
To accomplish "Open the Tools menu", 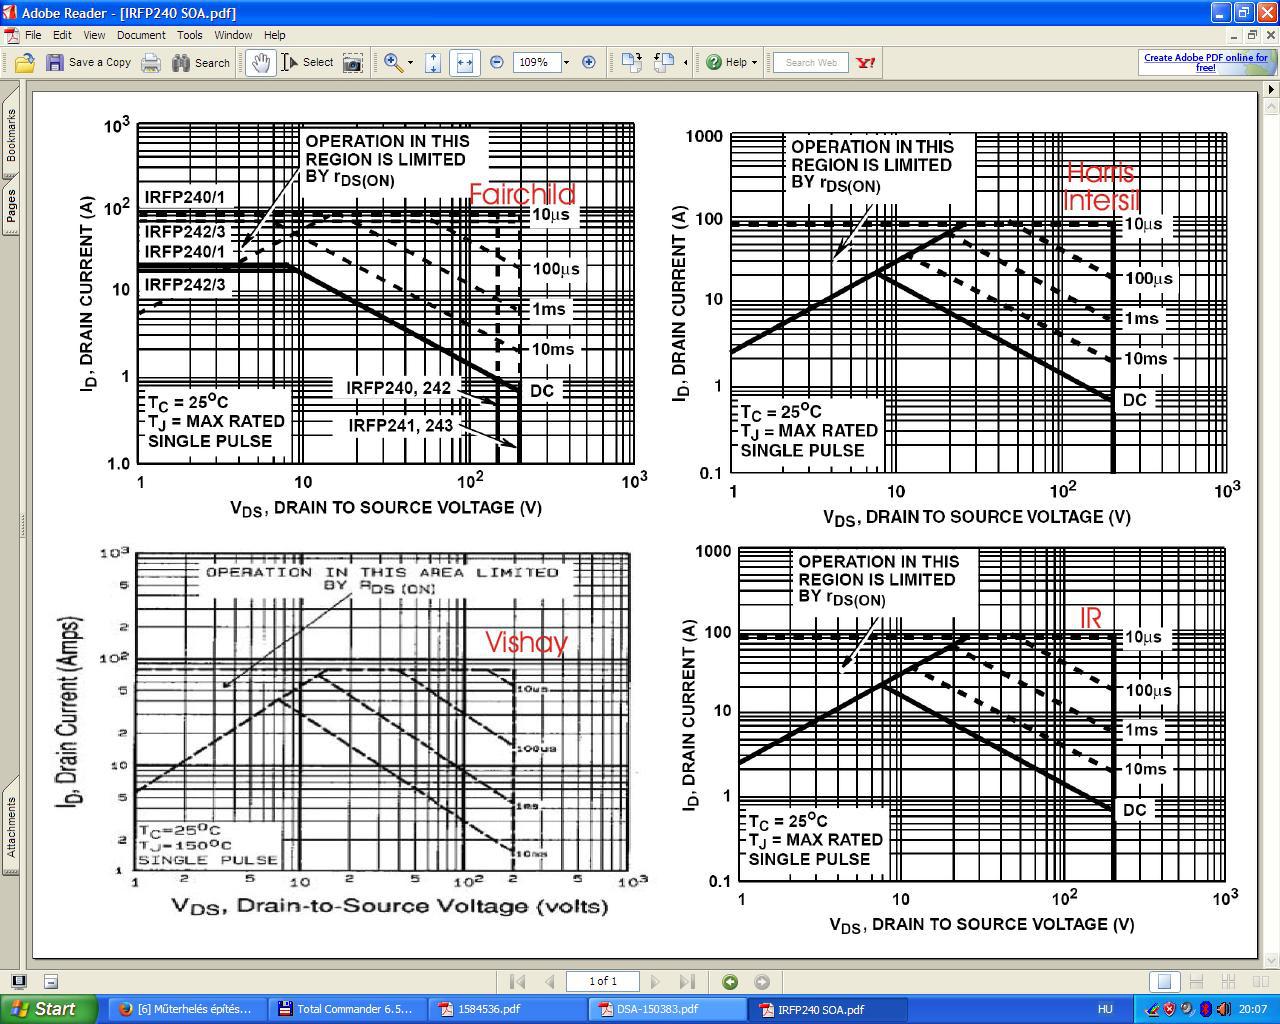I will pyautogui.click(x=190, y=35).
